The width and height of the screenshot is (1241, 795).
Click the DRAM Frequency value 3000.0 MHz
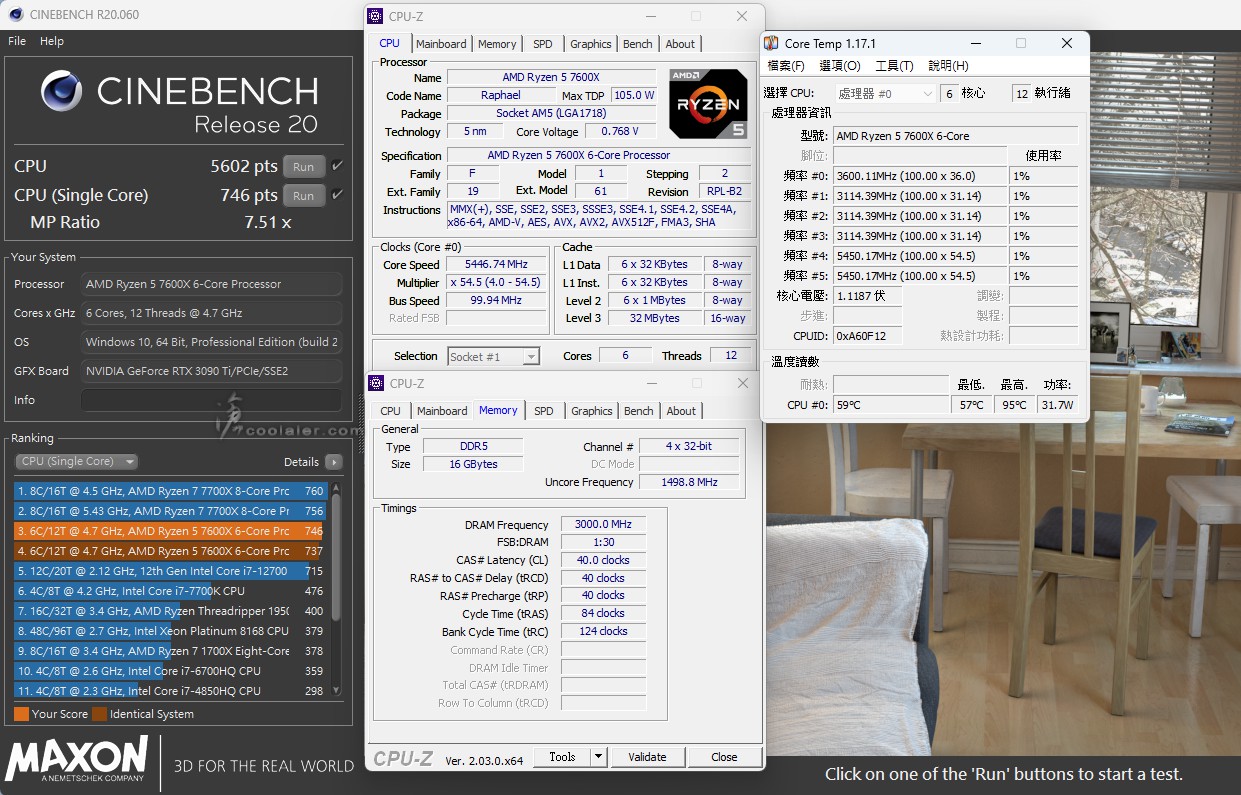[603, 525]
